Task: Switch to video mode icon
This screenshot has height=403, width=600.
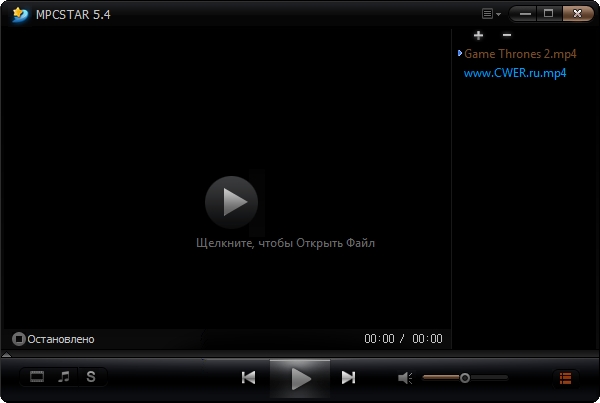Action: pyautogui.click(x=37, y=377)
